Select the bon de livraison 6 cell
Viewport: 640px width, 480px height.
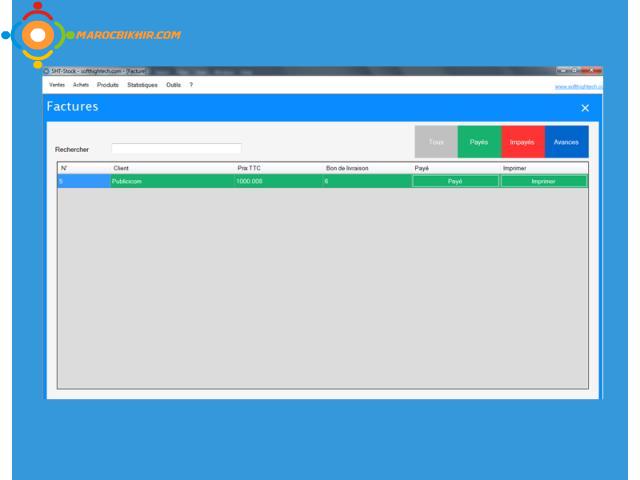[367, 181]
